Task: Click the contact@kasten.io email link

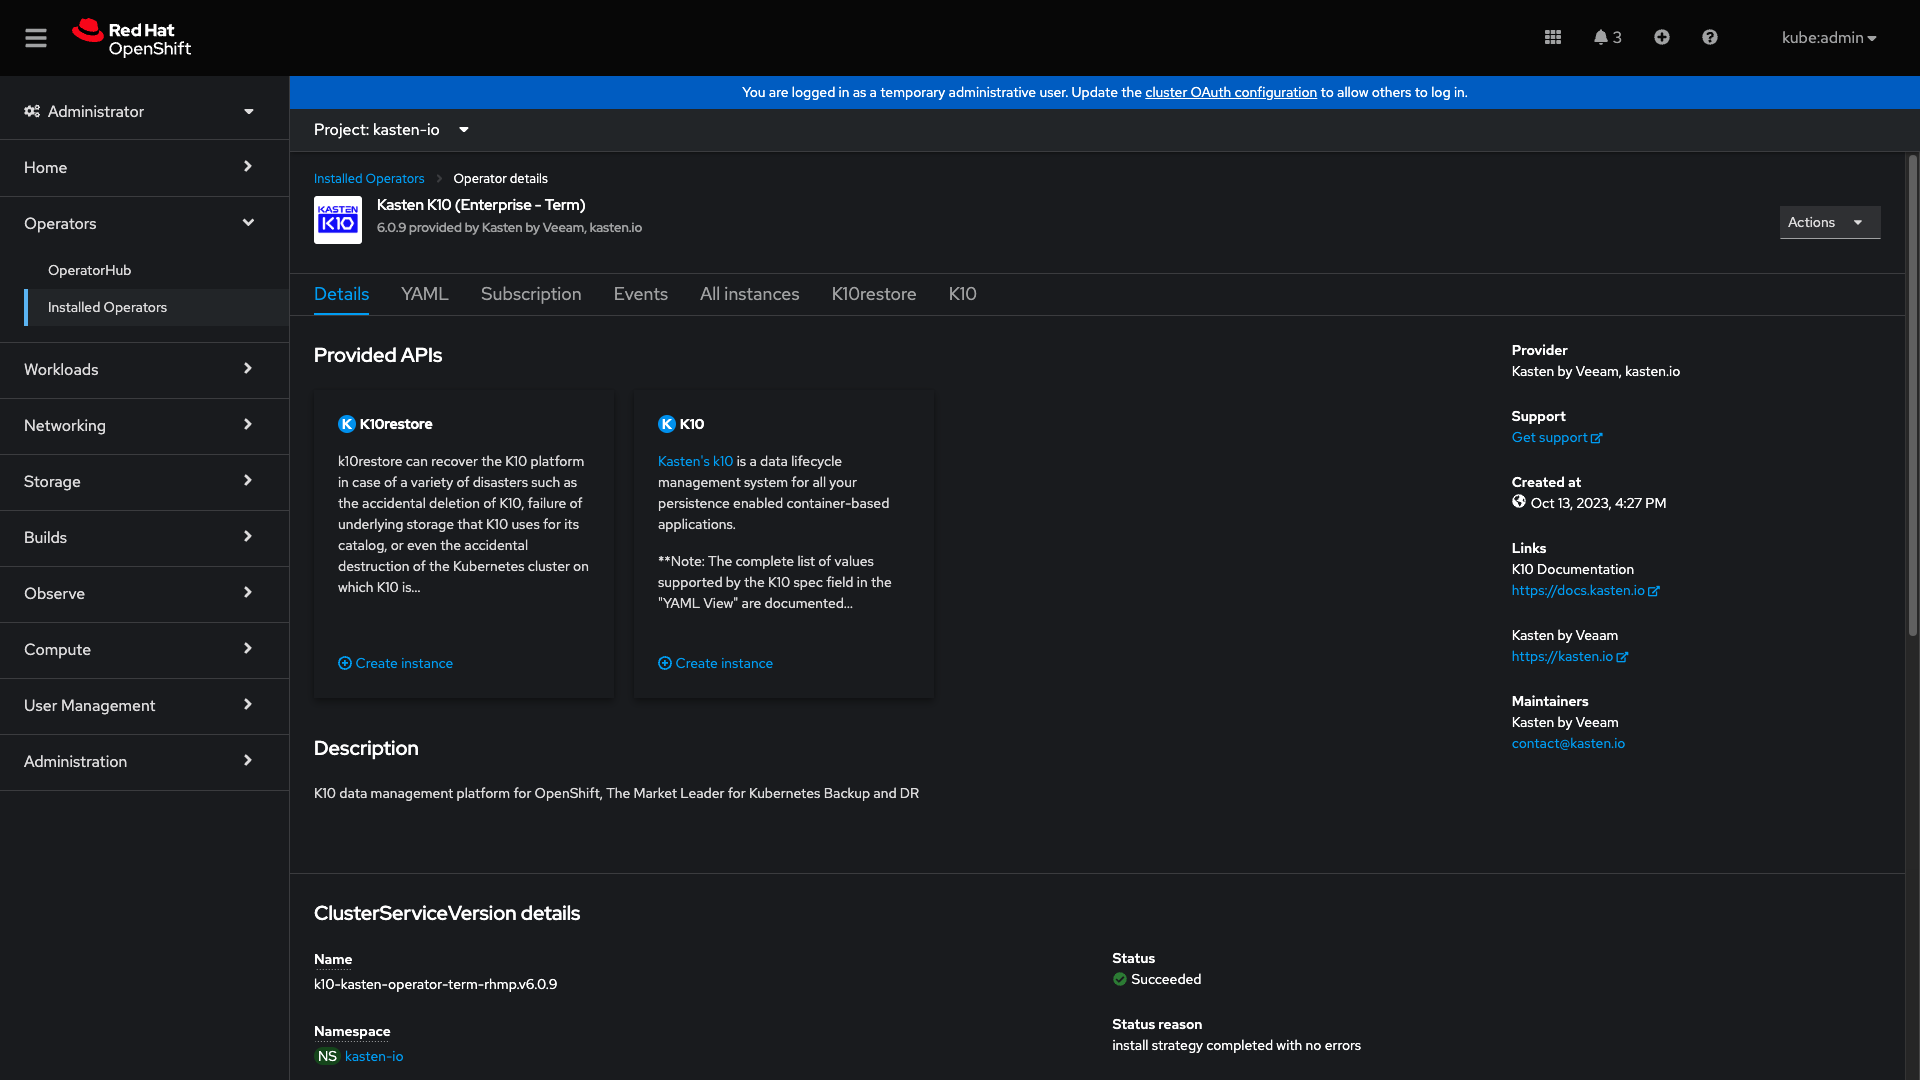Action: pyautogui.click(x=1568, y=743)
